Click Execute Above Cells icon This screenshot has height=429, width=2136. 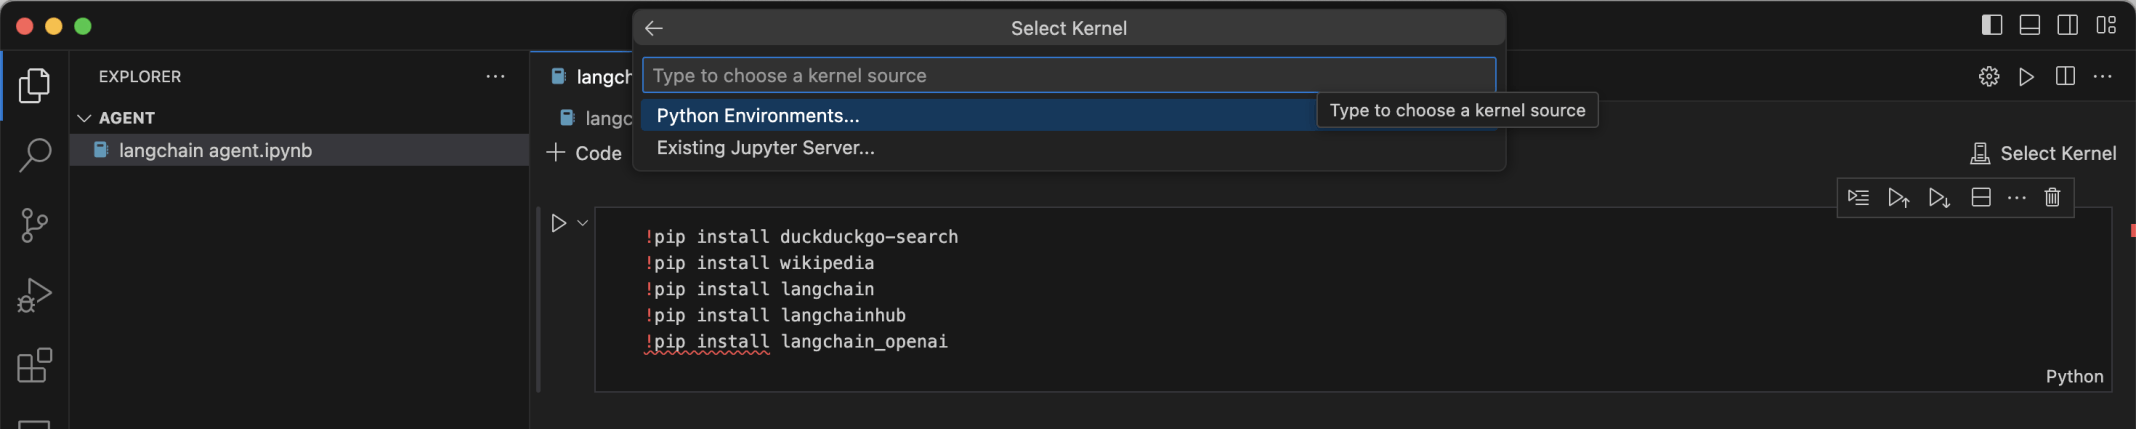tap(1898, 198)
